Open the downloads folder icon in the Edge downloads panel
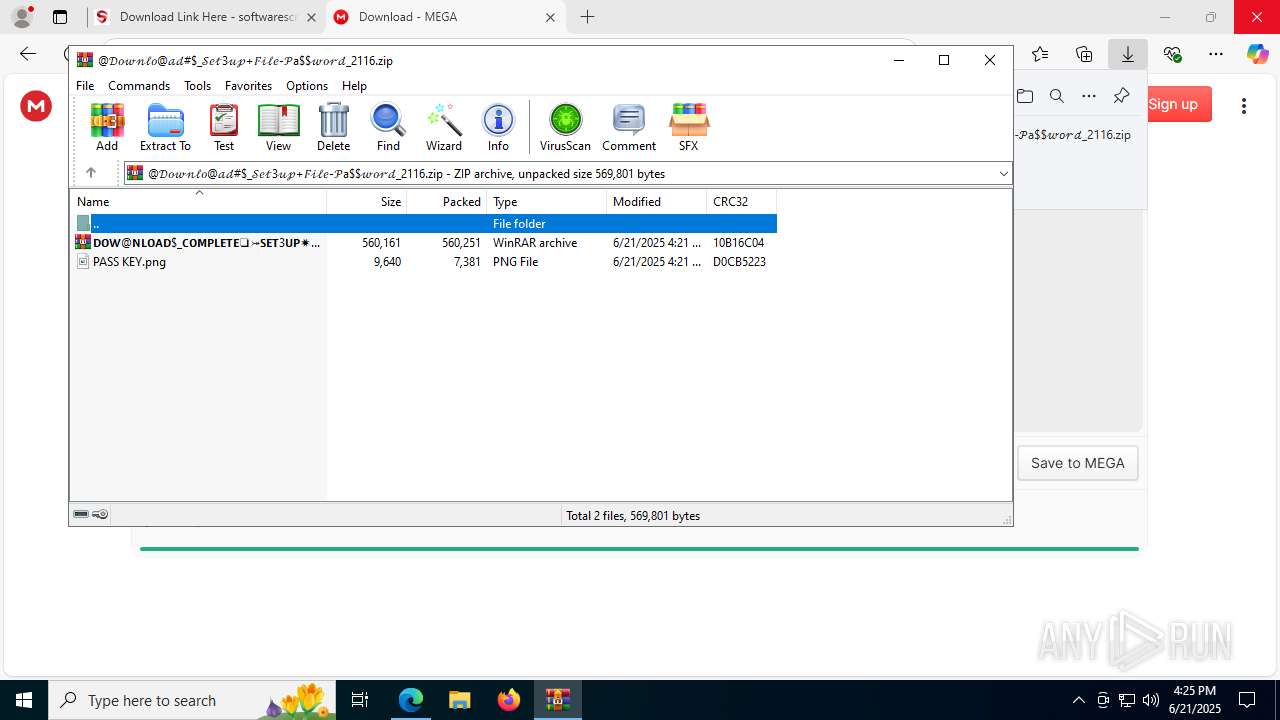This screenshot has height=720, width=1280. coord(1025,96)
